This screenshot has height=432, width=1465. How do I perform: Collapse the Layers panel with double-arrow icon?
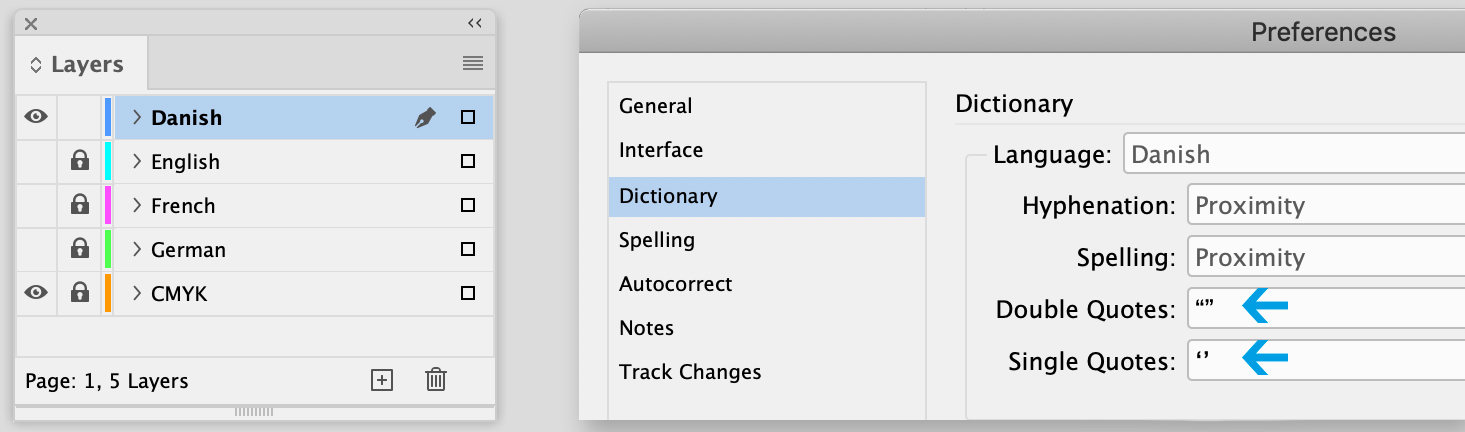point(475,23)
